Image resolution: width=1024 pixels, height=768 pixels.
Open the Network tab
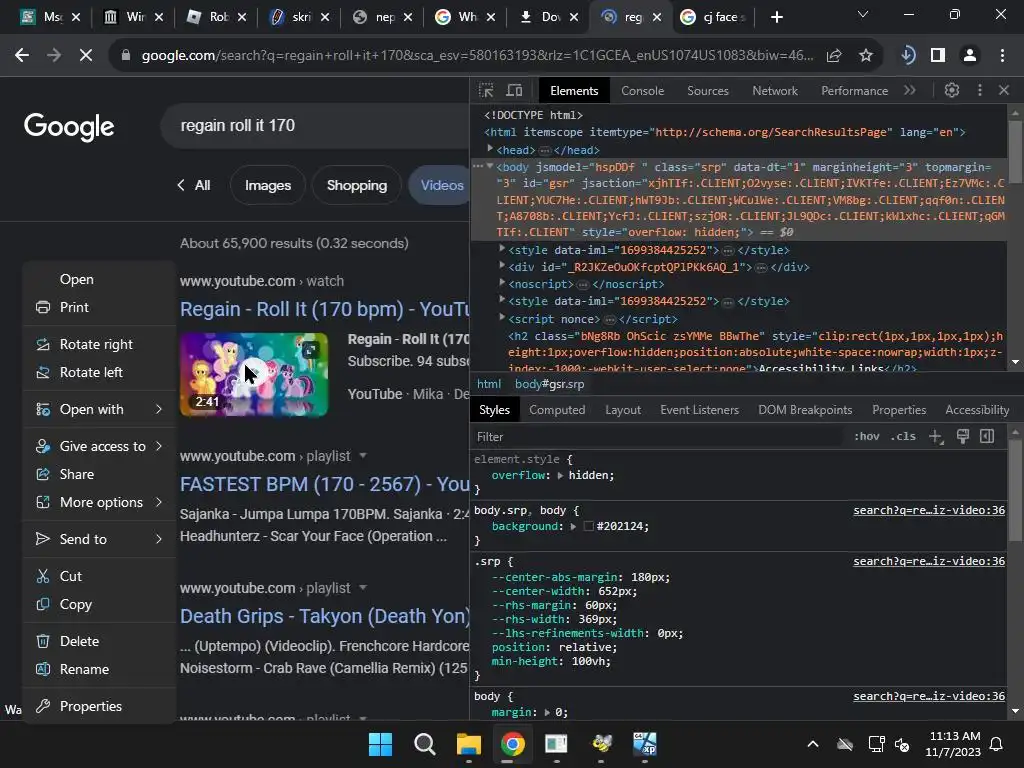pos(775,91)
